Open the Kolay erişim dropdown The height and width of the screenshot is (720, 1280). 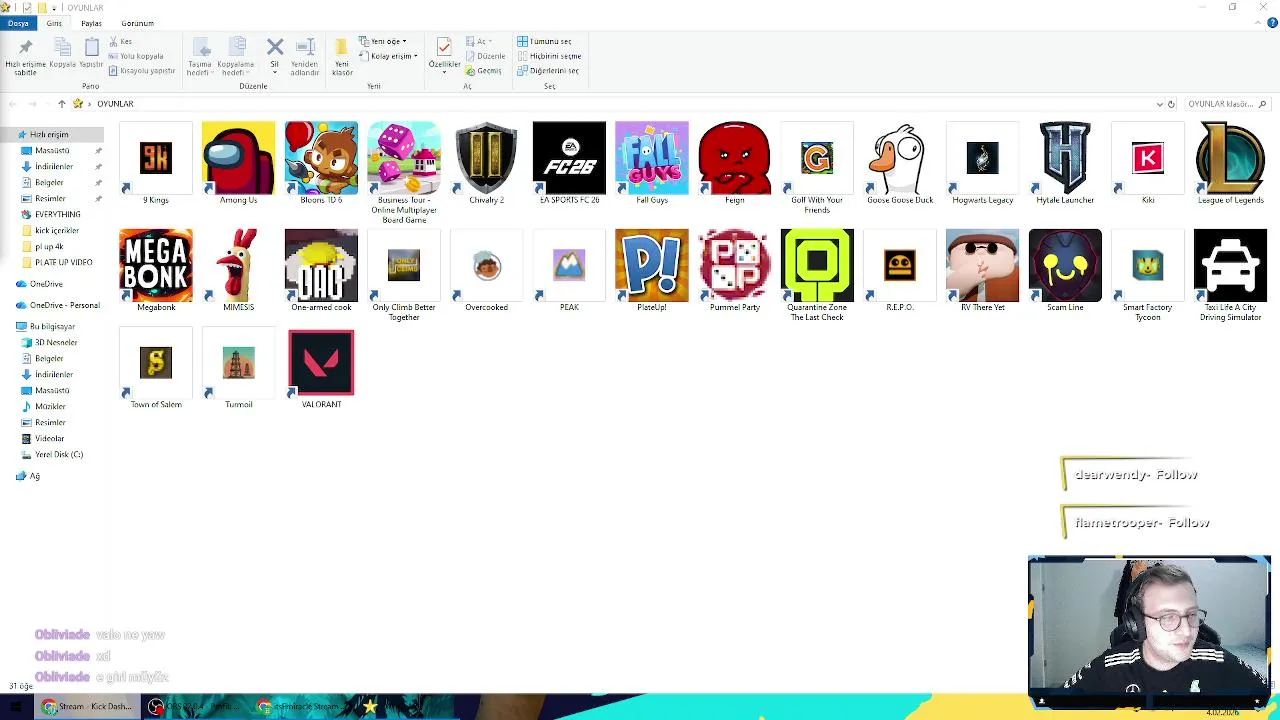[x=389, y=56]
